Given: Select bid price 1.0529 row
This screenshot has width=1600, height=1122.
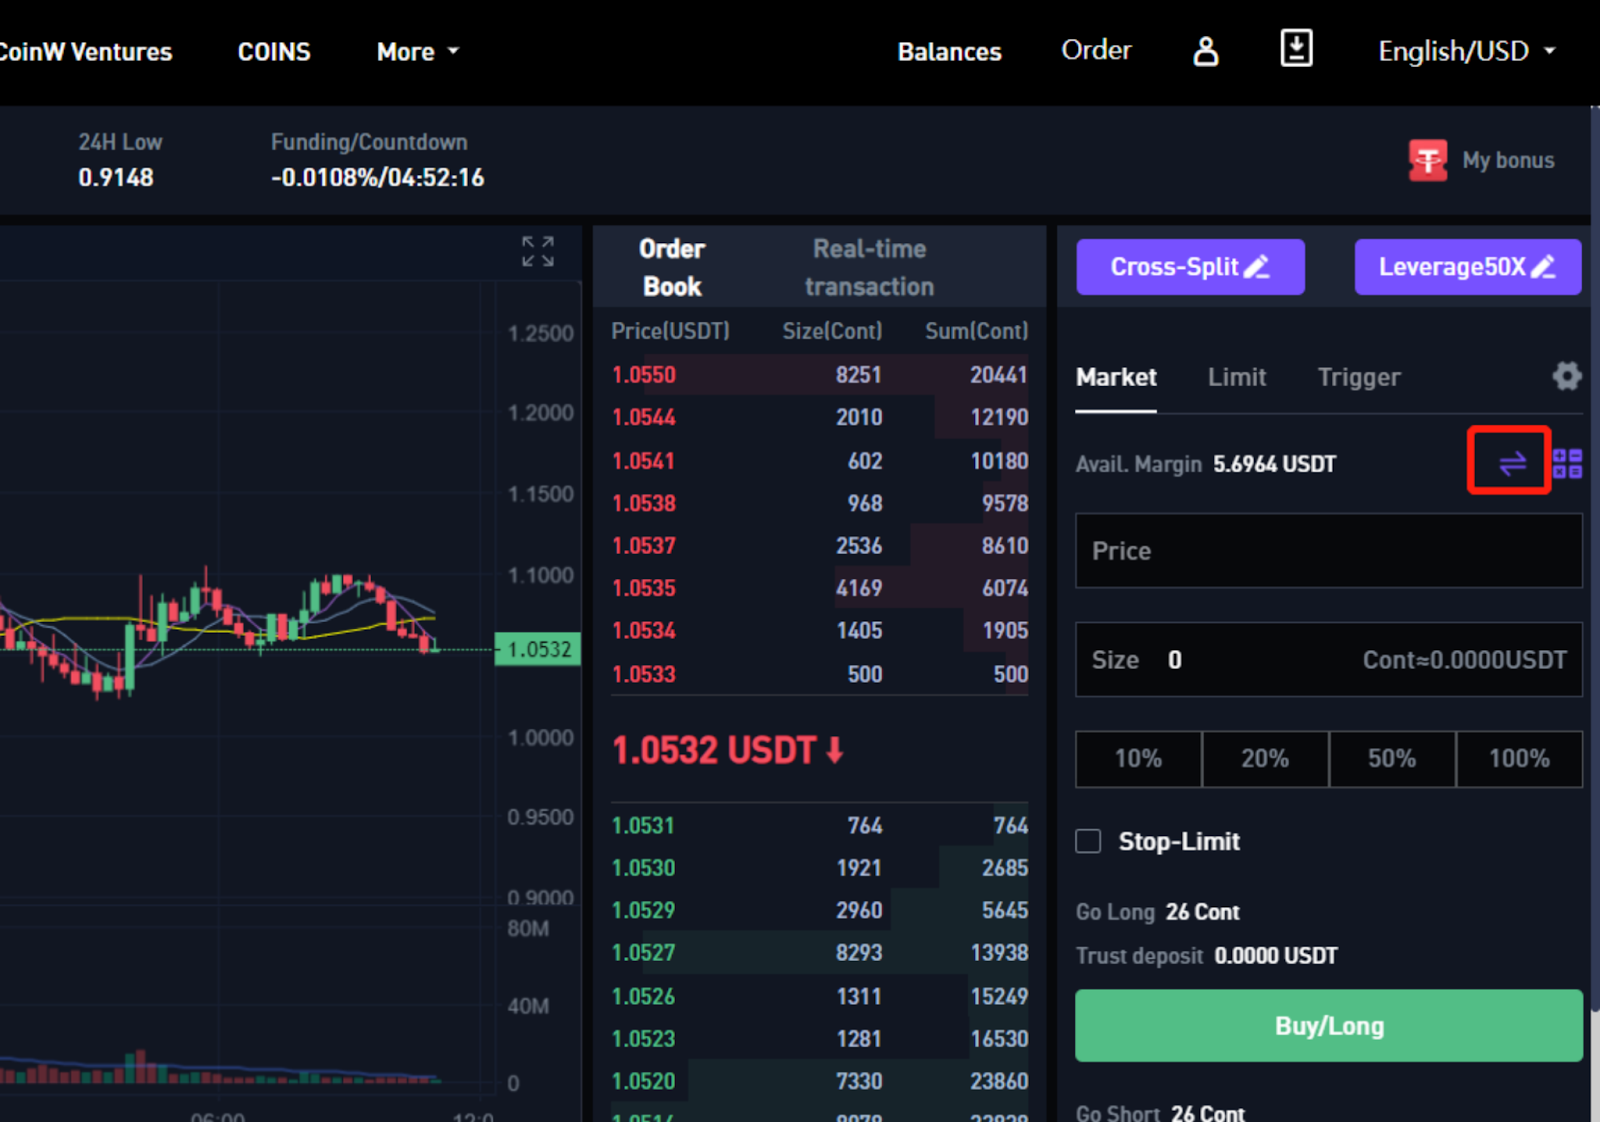Looking at the screenshot, I should click(819, 911).
